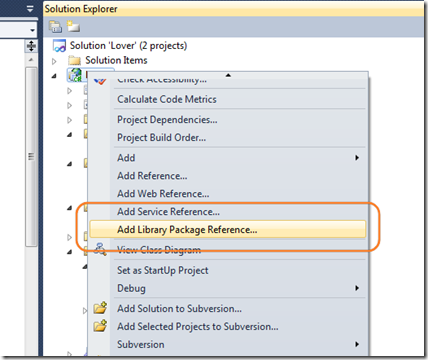
Task: Click the Add Solution to Subversion folder icon
Action: 100,308
